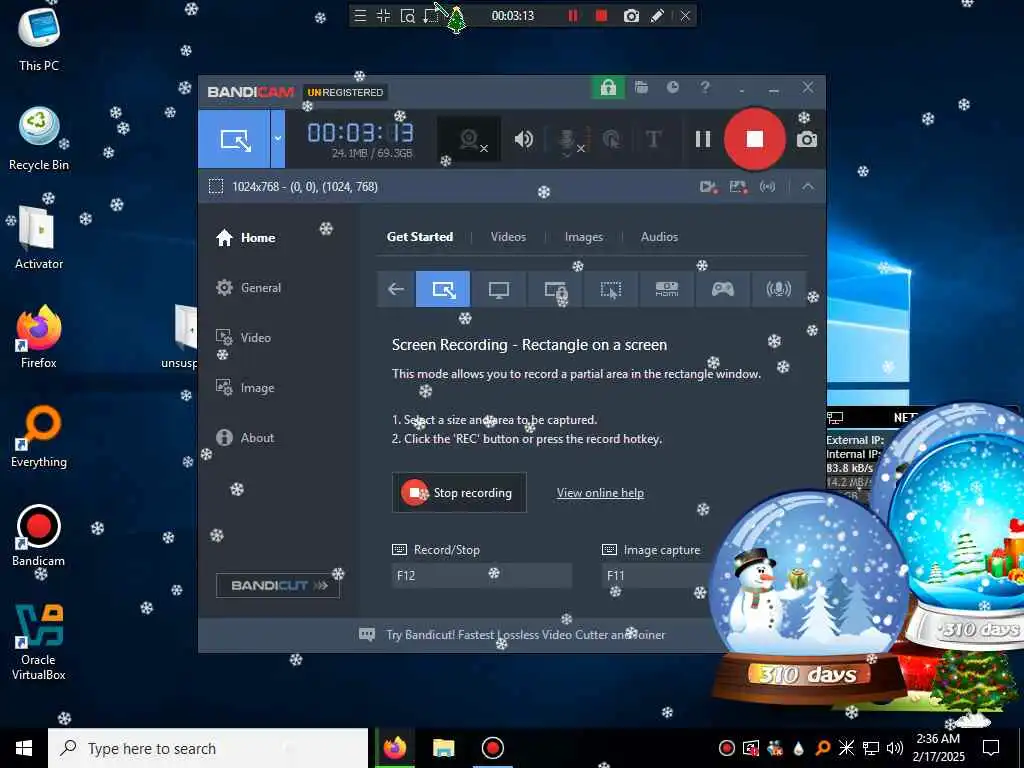
Task: Open Oracle VirtualBox desktop shortcut
Action: 39,642
